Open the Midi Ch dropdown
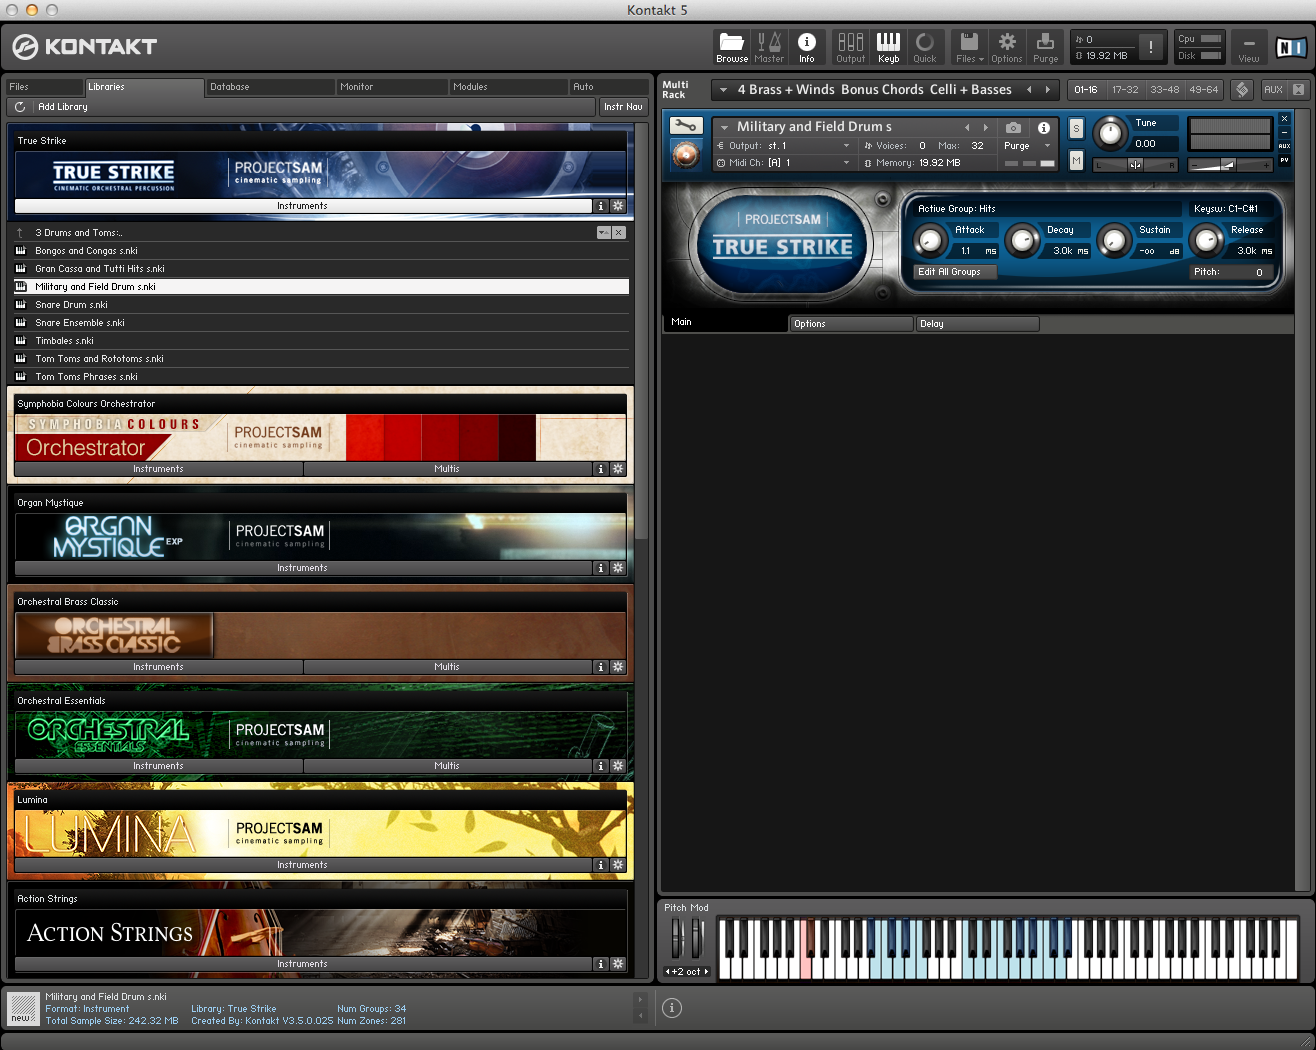 [784, 163]
